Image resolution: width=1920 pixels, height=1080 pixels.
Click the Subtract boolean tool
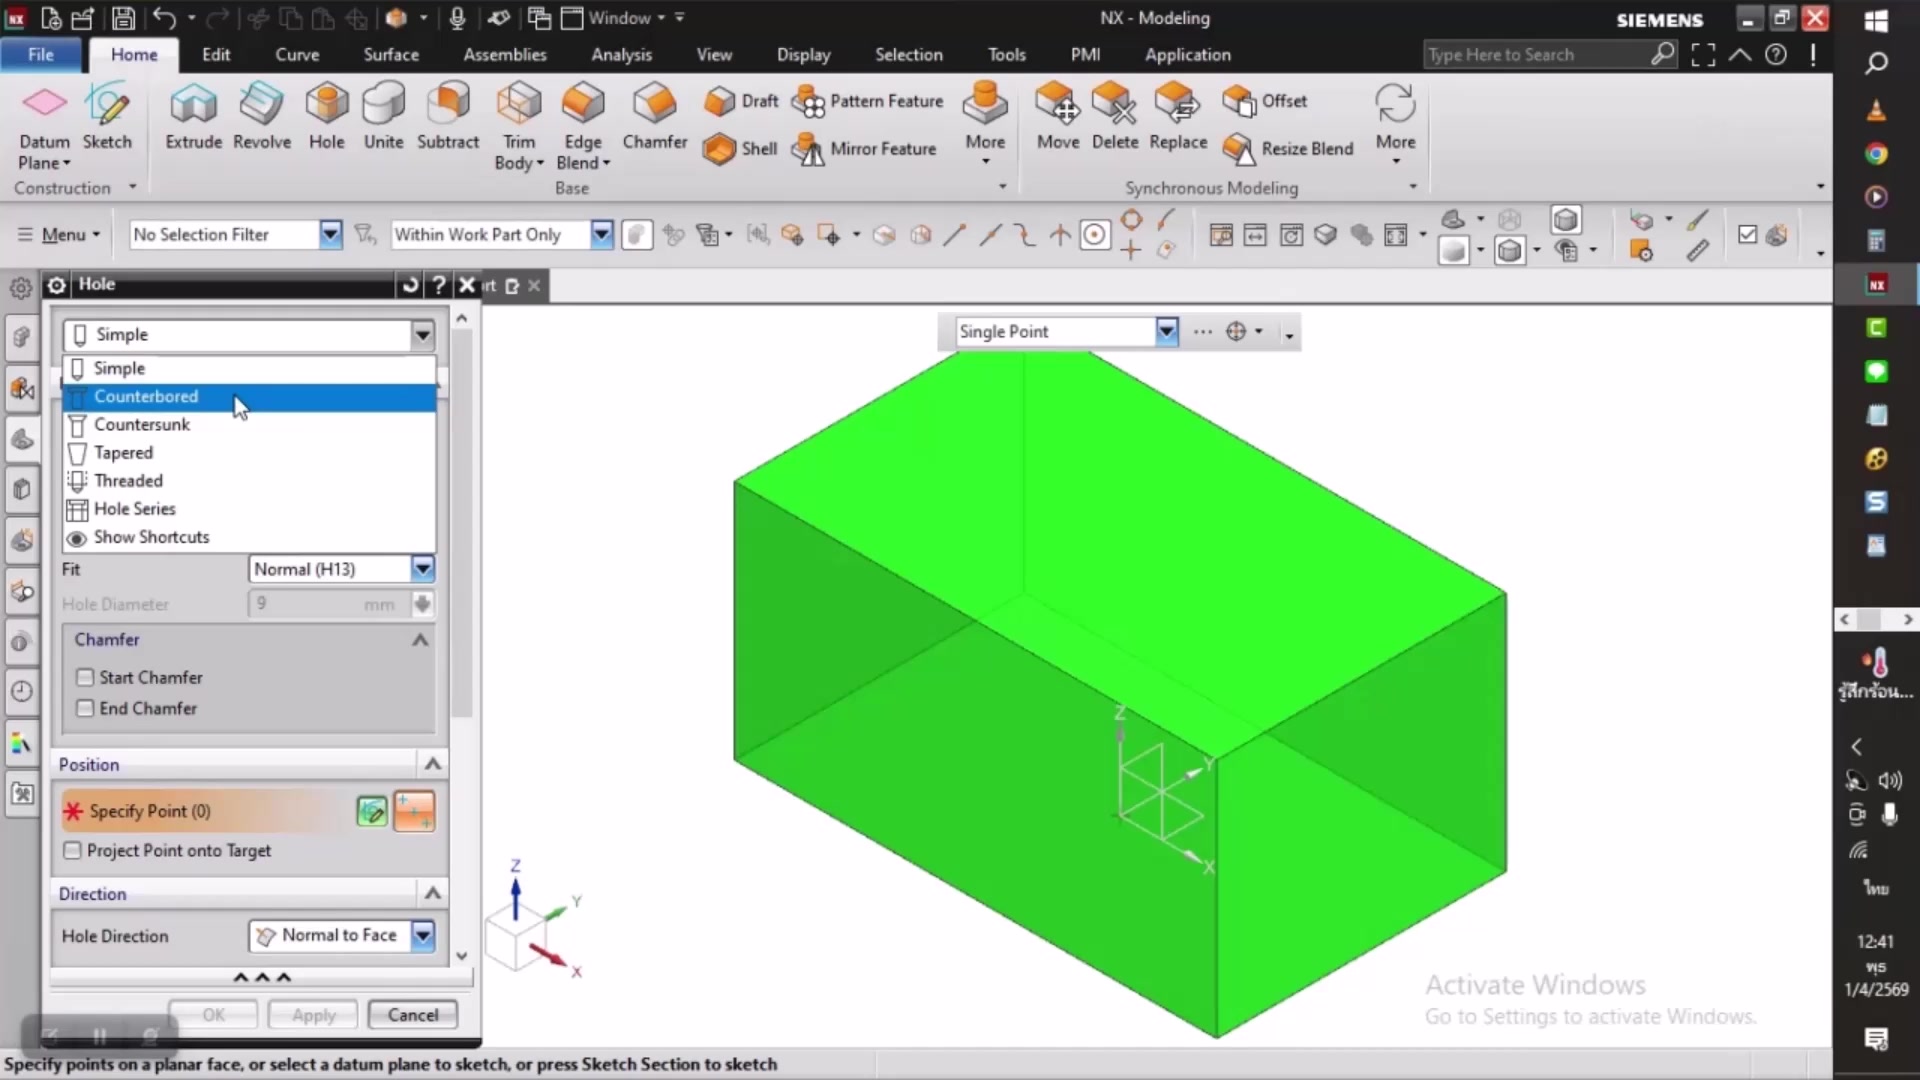coord(448,117)
